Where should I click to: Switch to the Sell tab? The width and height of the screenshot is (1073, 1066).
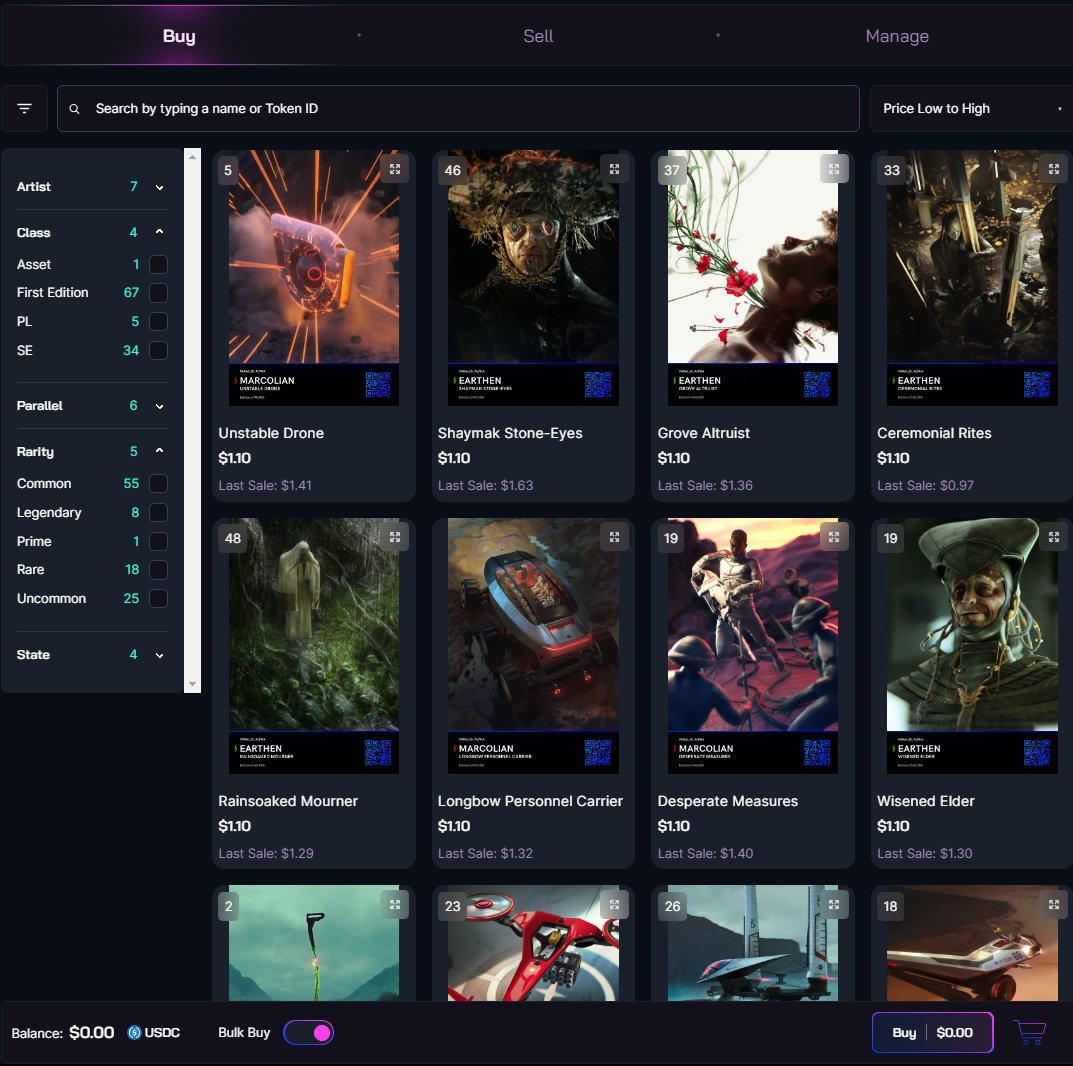[538, 36]
